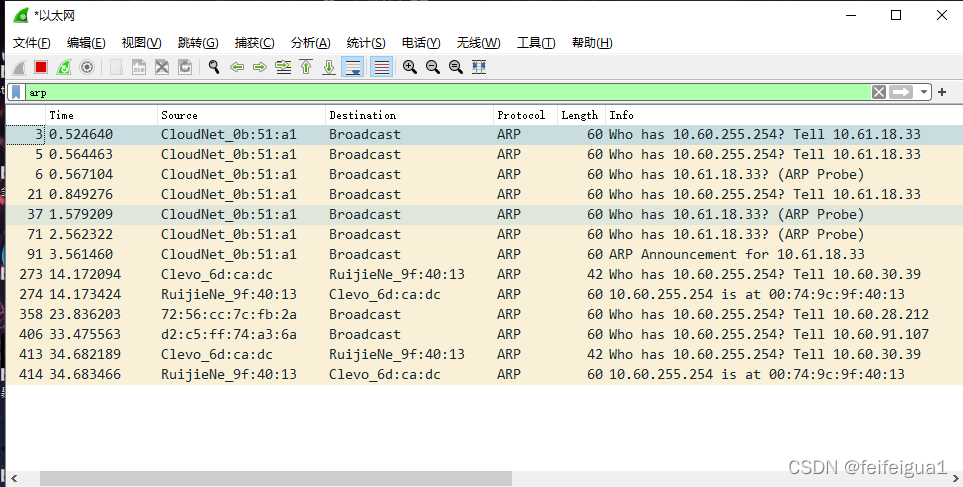Viewport: 963px width, 487px height.
Task: Select packet 5 at time 0.564463
Action: [485, 154]
